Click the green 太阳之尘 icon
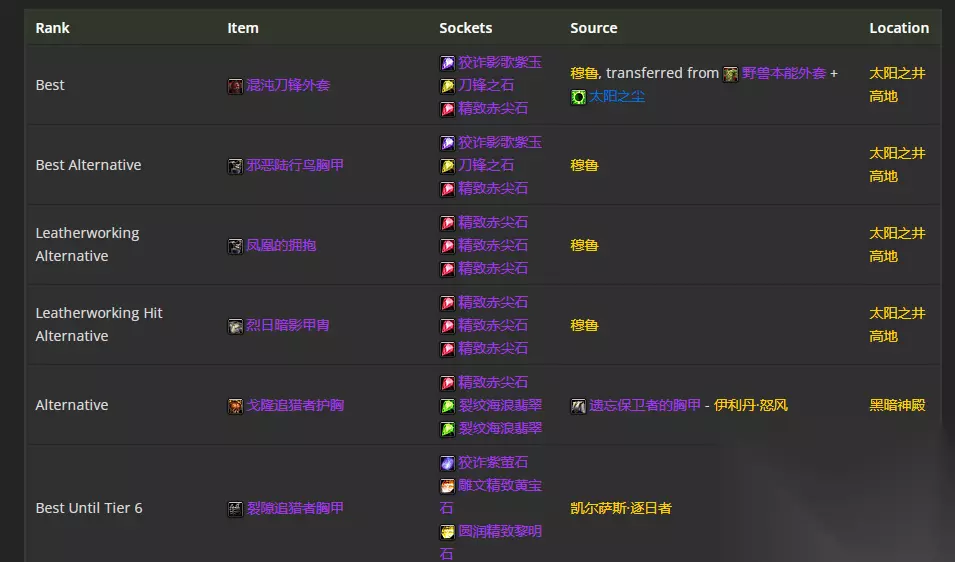955x562 pixels. pos(578,97)
